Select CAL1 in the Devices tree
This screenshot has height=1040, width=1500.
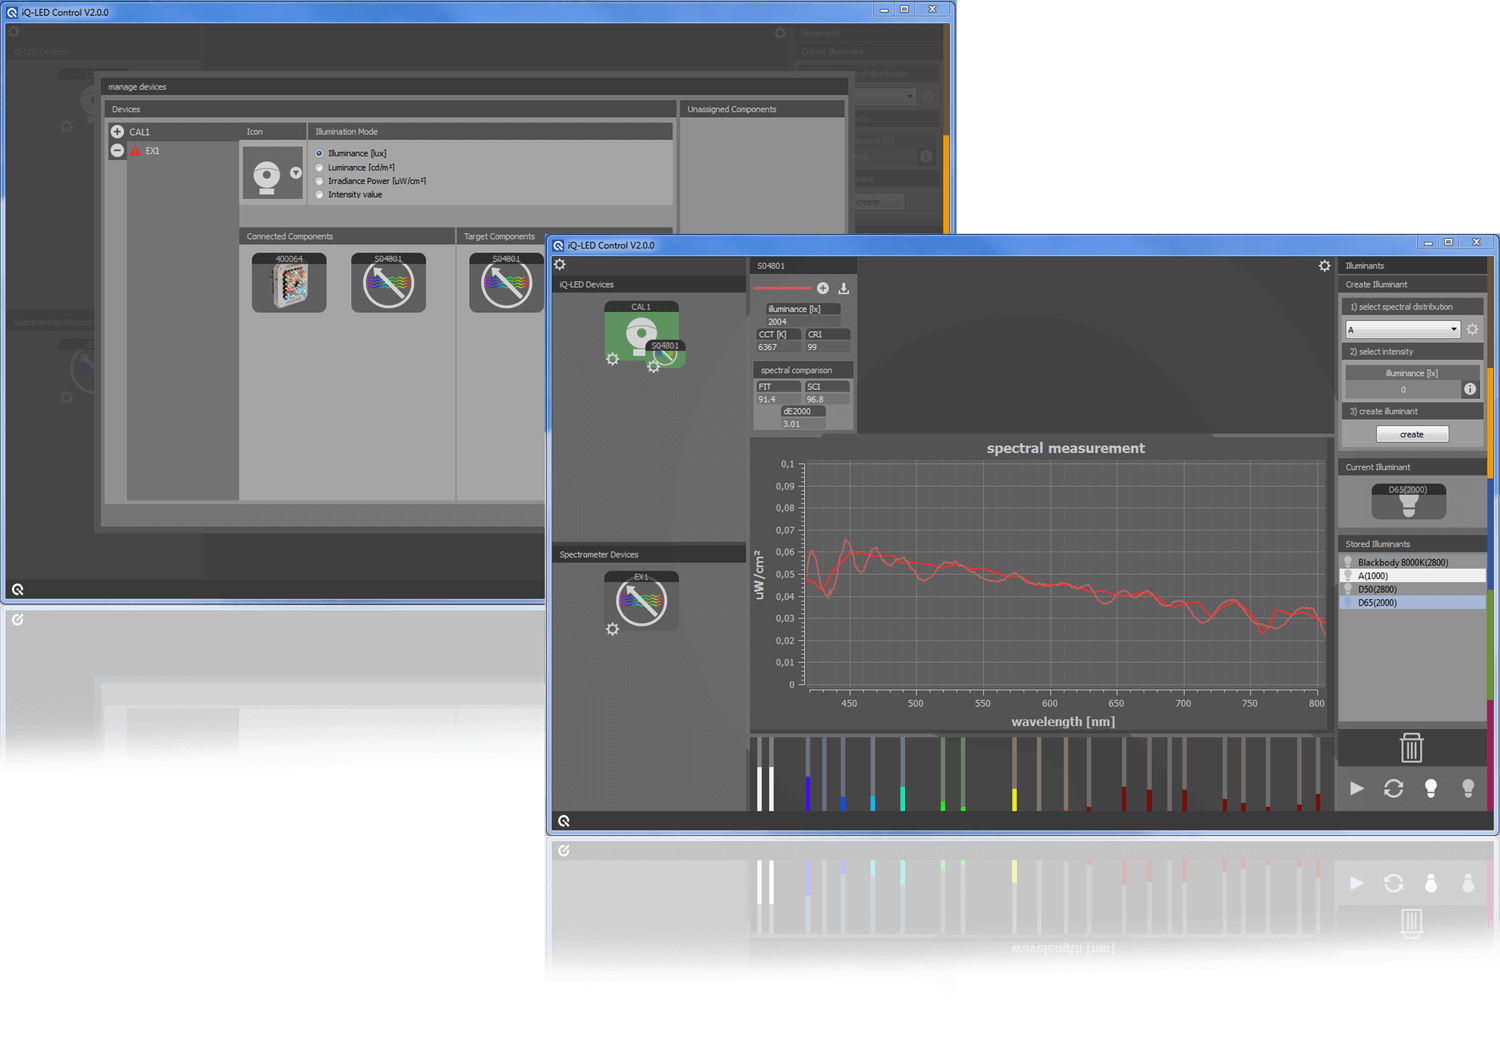pos(139,132)
